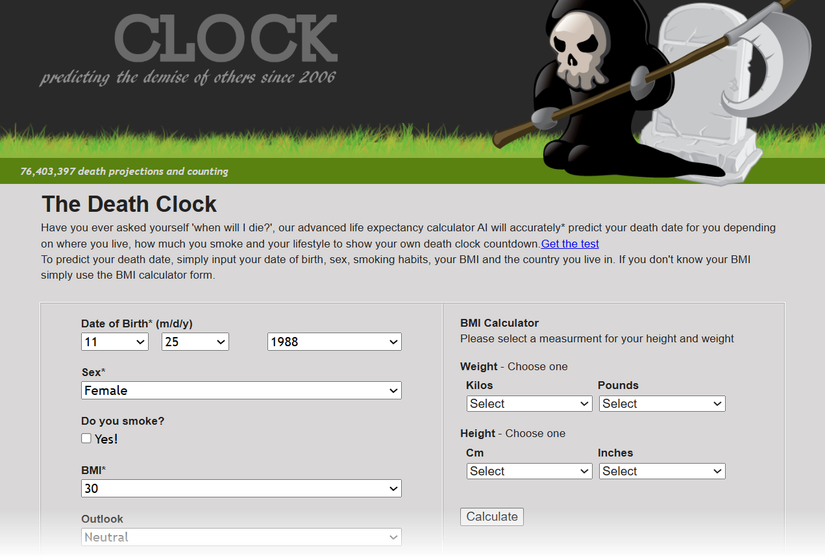The width and height of the screenshot is (825, 558).
Task: Open the Sex dropdown set to Female
Action: (241, 391)
